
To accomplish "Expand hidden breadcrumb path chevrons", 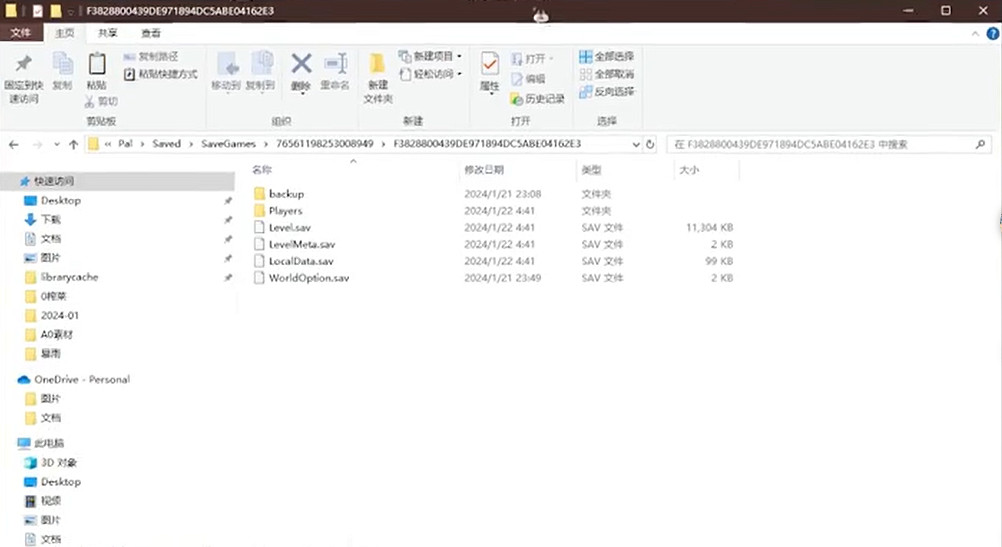I will click(x=108, y=144).
